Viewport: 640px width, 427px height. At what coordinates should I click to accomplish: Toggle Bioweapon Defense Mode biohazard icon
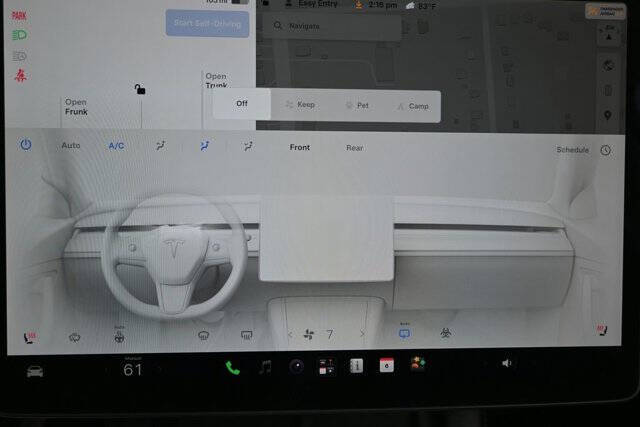(446, 333)
